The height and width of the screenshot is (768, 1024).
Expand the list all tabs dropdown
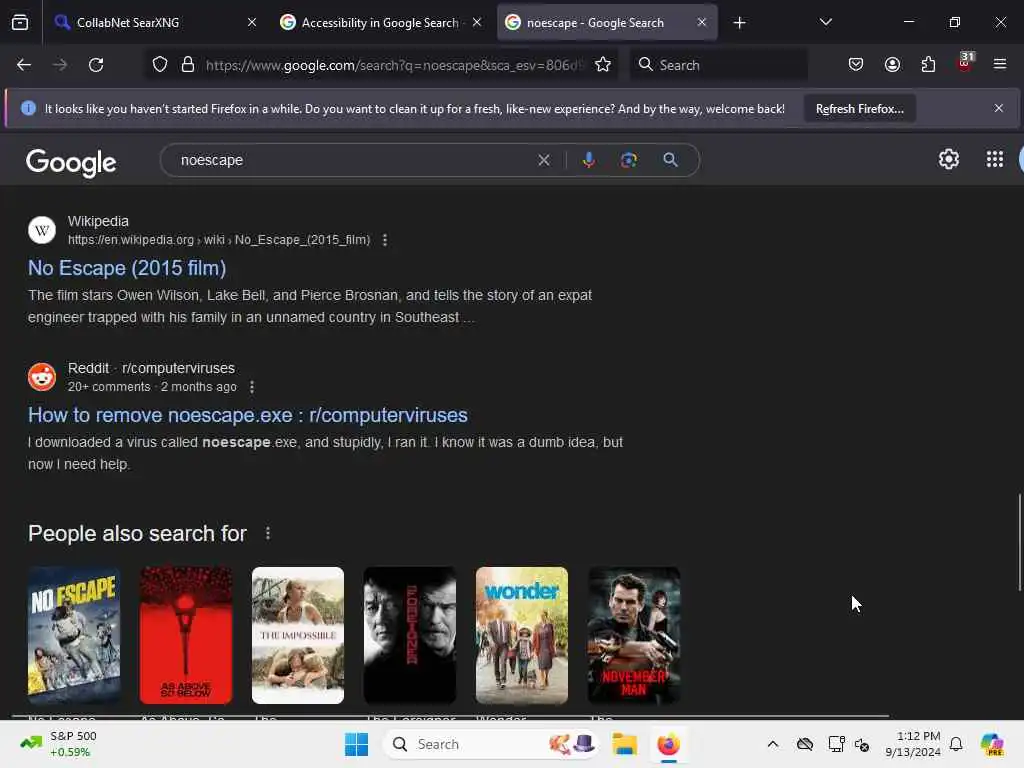pos(825,22)
